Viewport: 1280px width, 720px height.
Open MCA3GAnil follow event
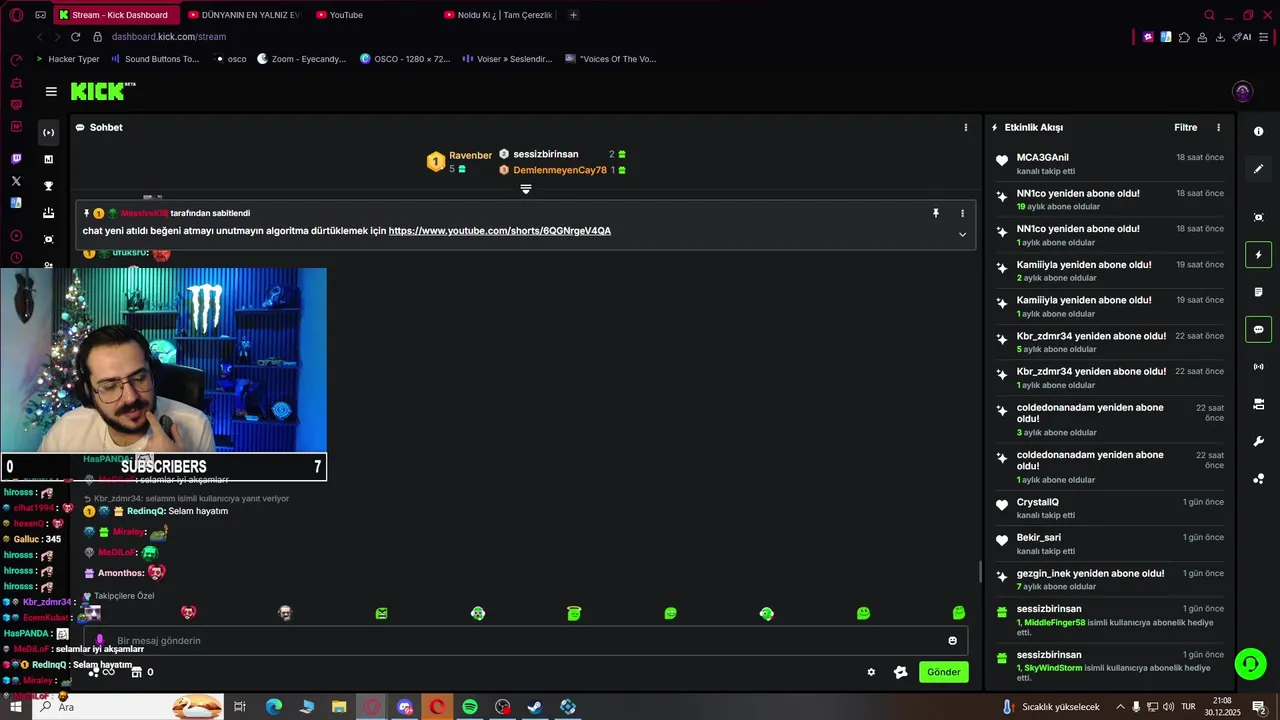1110,164
